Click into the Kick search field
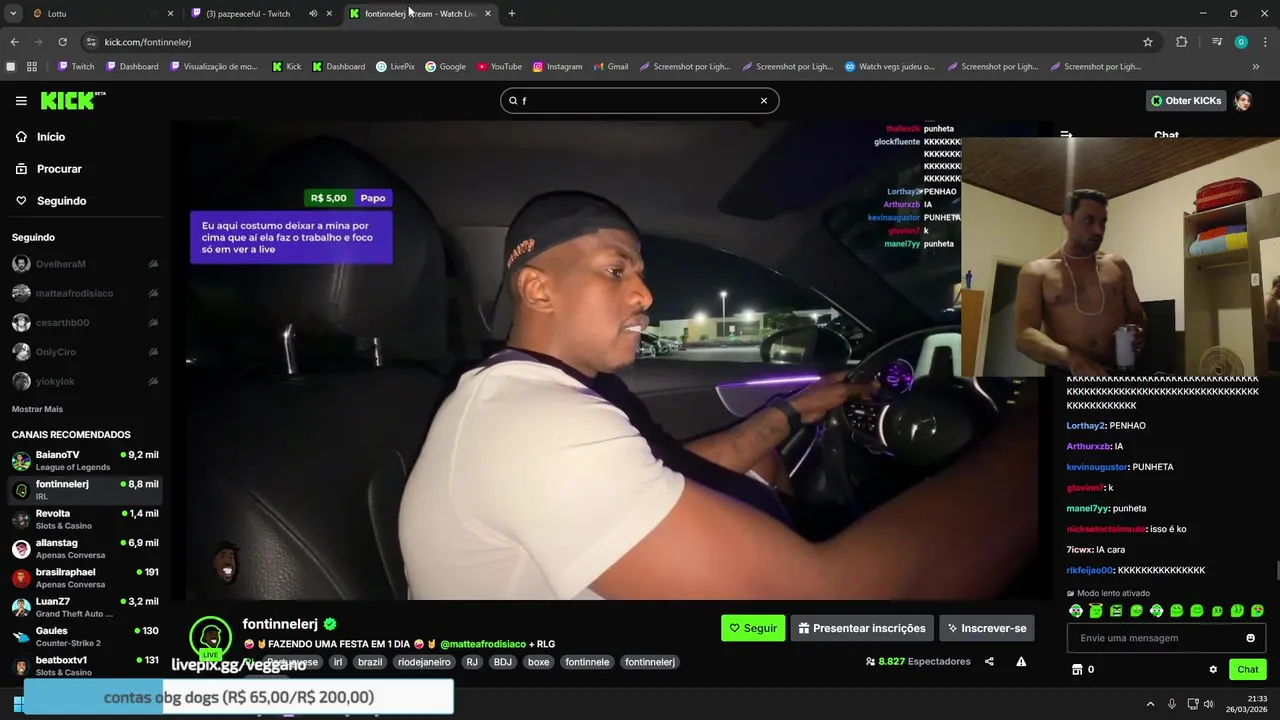Viewport: 1280px width, 720px height. [x=639, y=101]
